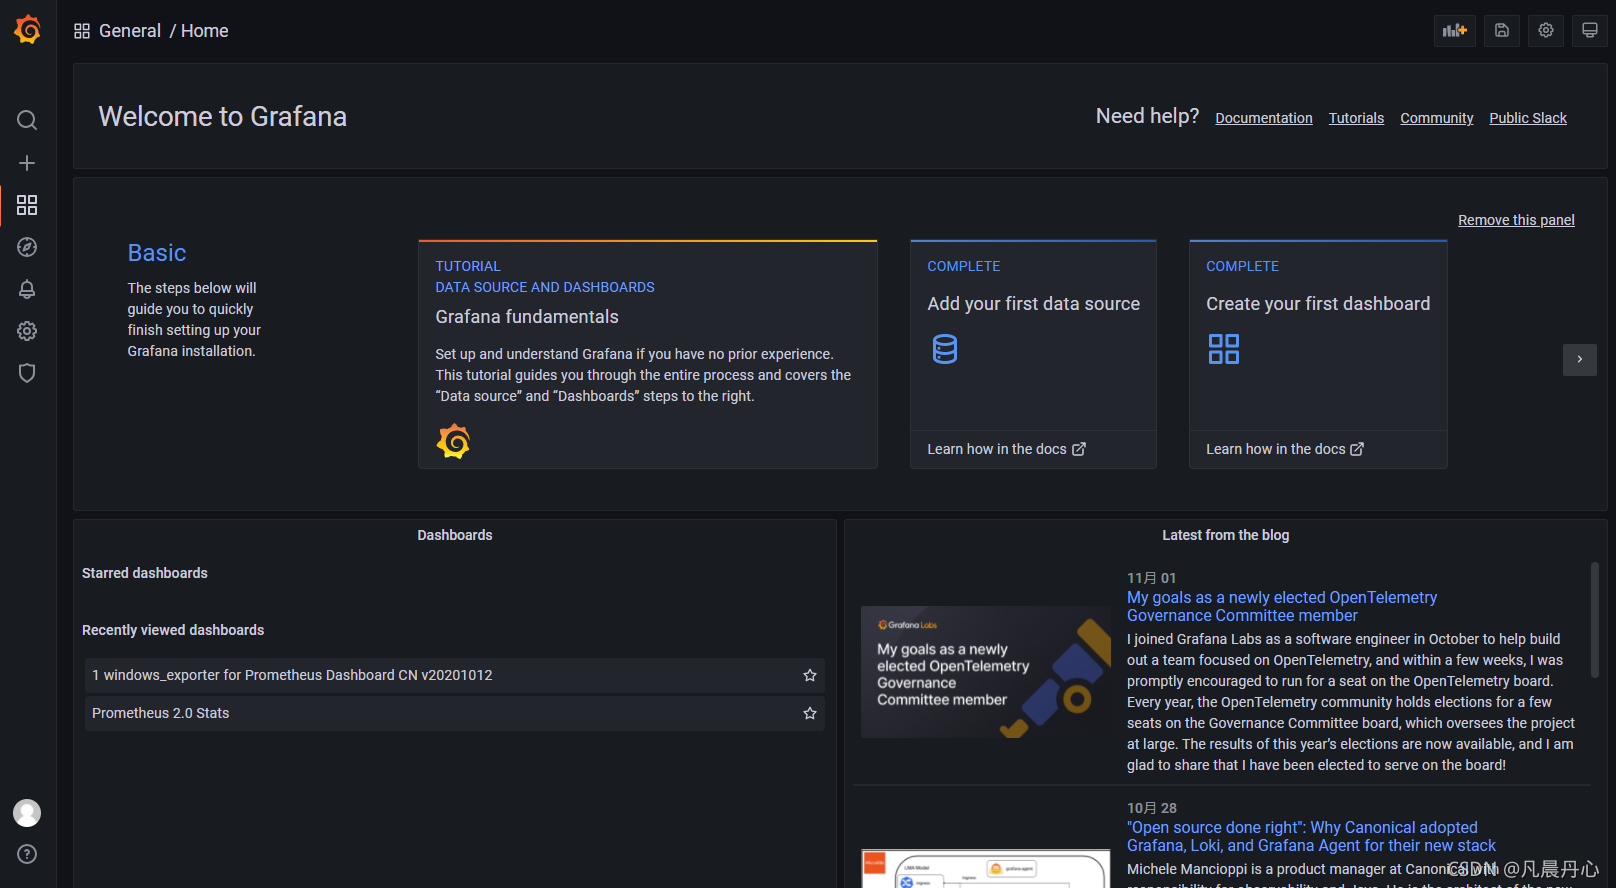This screenshot has height=888, width=1616.
Task: Open the Configuration gear icon in sidebar
Action: [27, 331]
